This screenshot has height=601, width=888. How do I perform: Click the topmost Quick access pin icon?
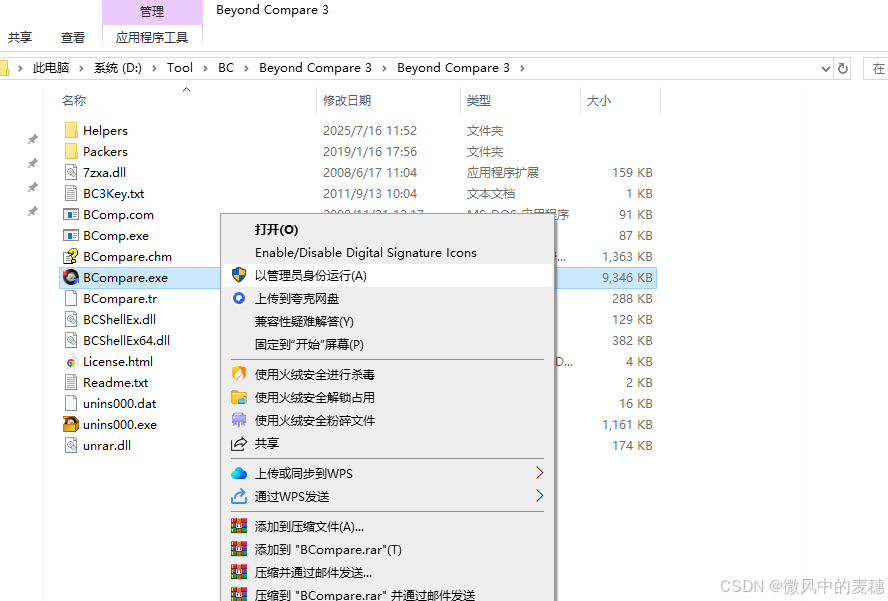coord(33,139)
